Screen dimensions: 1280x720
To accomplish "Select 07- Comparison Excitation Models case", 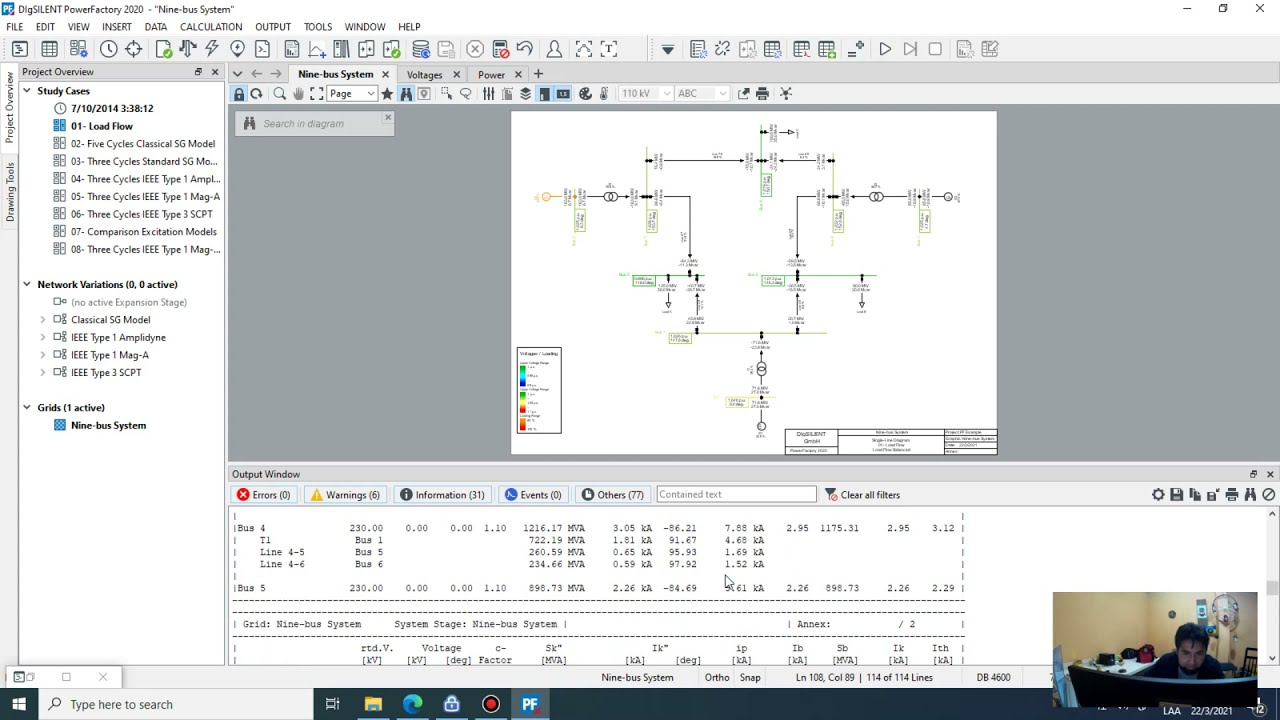I will (x=143, y=232).
